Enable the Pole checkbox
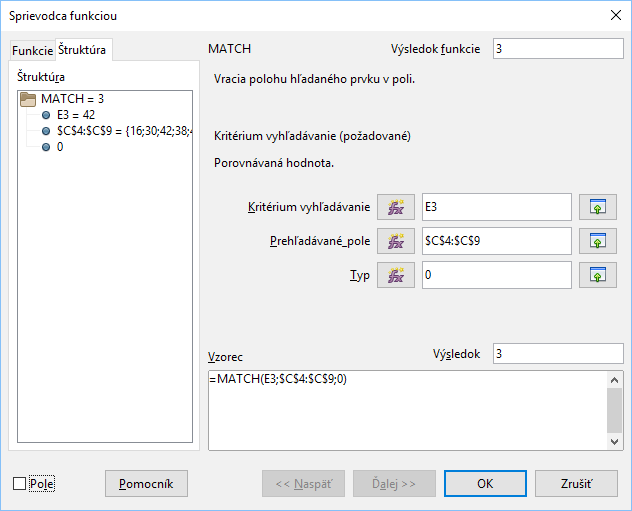 point(20,484)
